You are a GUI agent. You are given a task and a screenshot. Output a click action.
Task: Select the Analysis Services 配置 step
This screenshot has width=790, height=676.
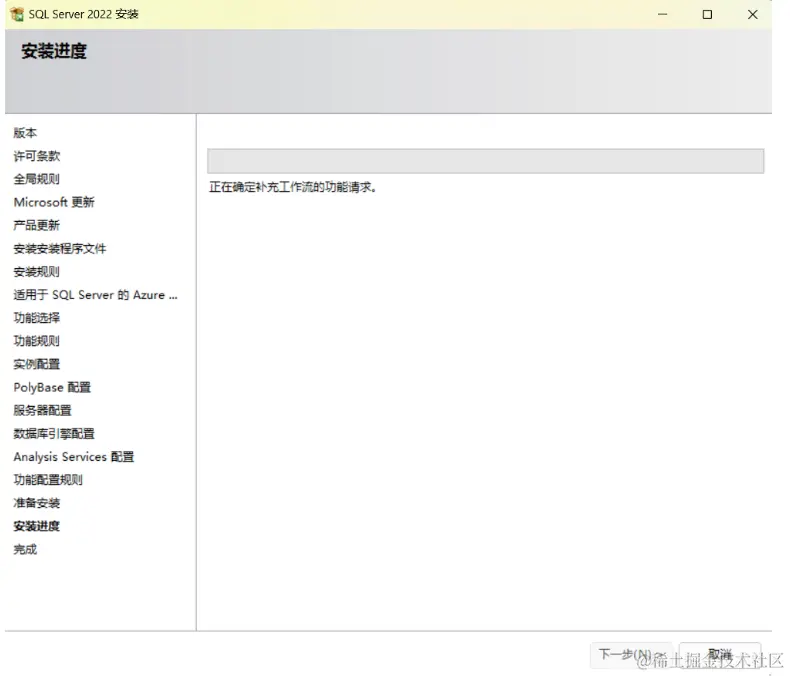74,457
